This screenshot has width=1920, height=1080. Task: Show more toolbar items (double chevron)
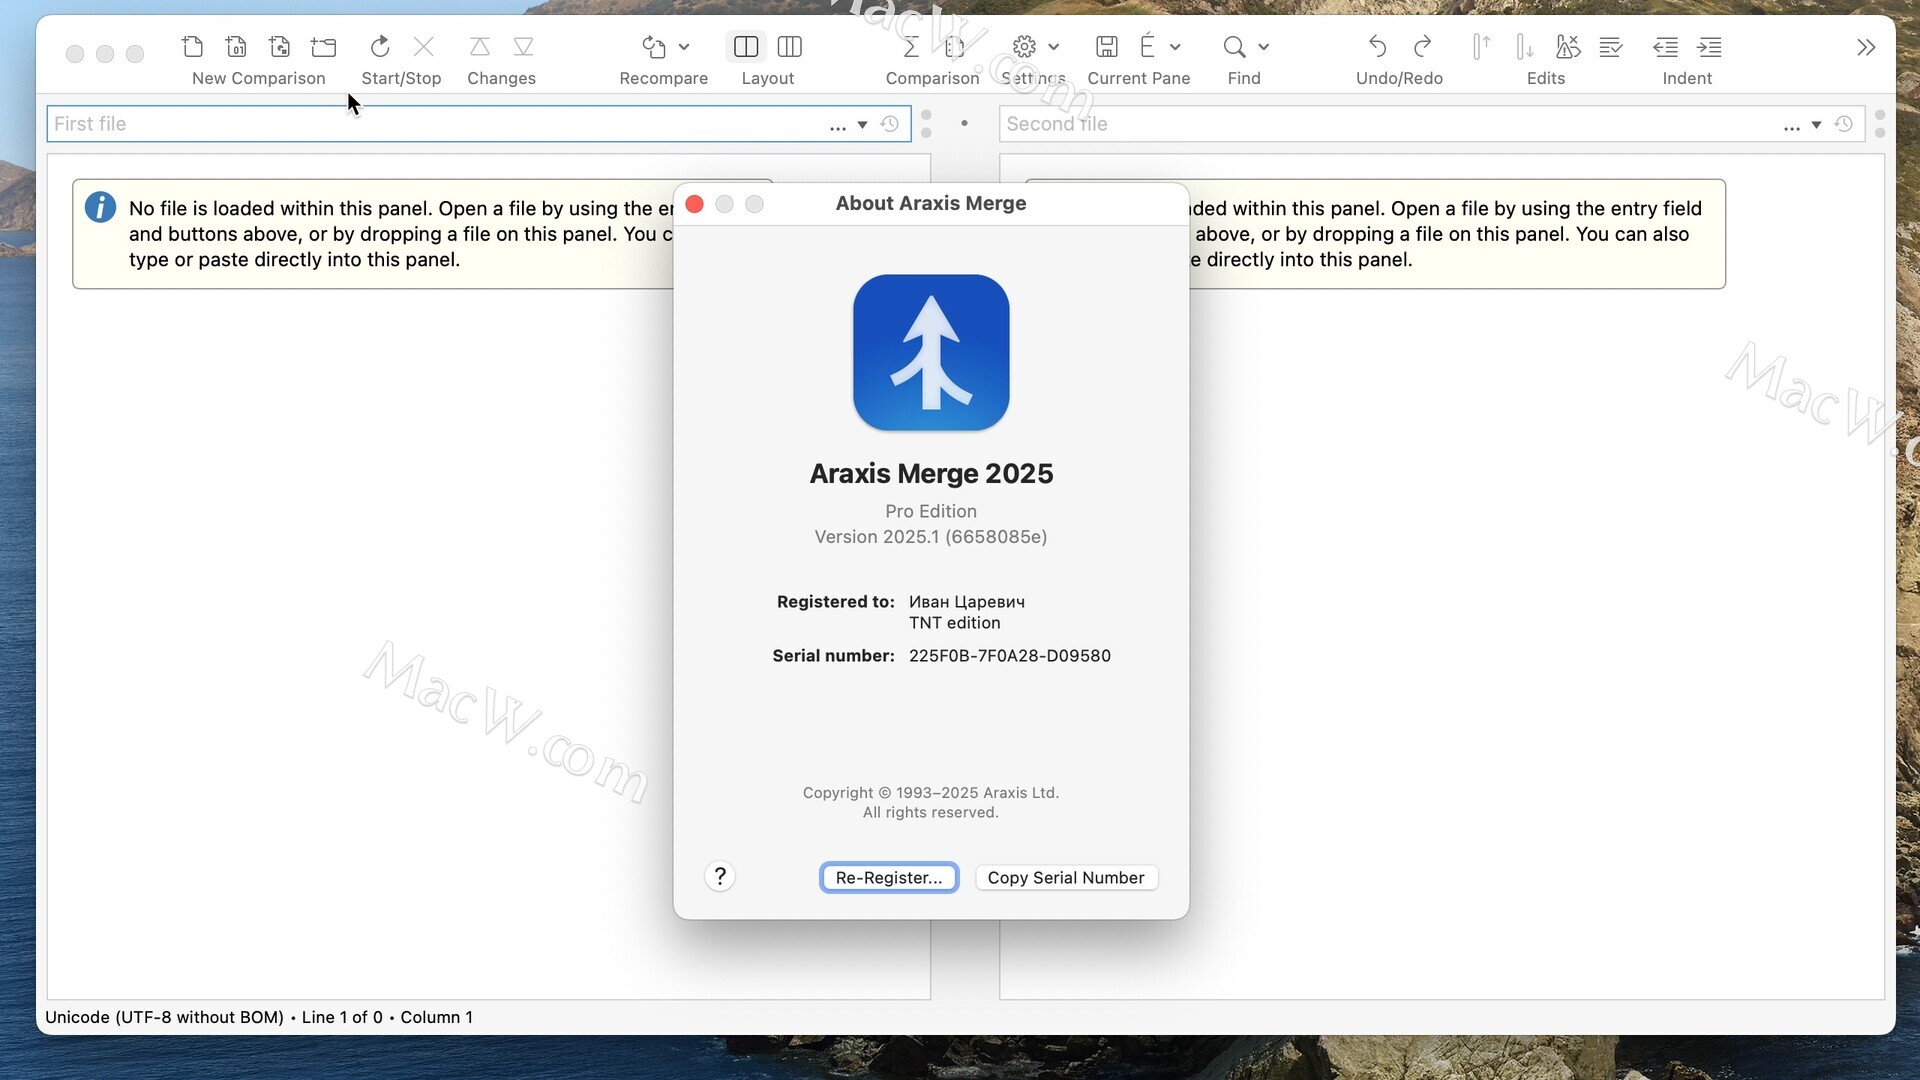pyautogui.click(x=1866, y=47)
